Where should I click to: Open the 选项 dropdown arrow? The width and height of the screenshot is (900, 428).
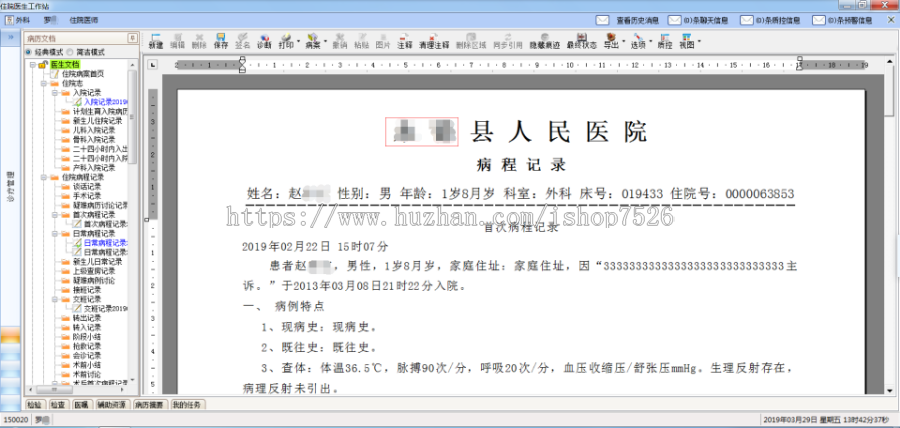pyautogui.click(x=650, y=42)
